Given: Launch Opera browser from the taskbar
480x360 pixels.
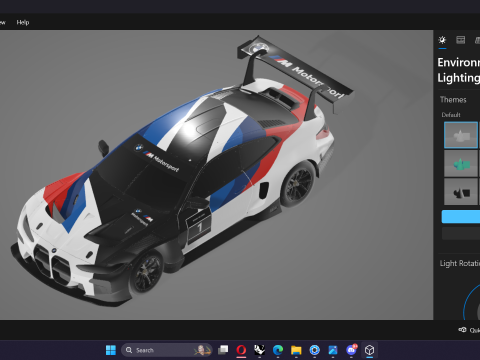Looking at the screenshot, I should [x=241, y=350].
